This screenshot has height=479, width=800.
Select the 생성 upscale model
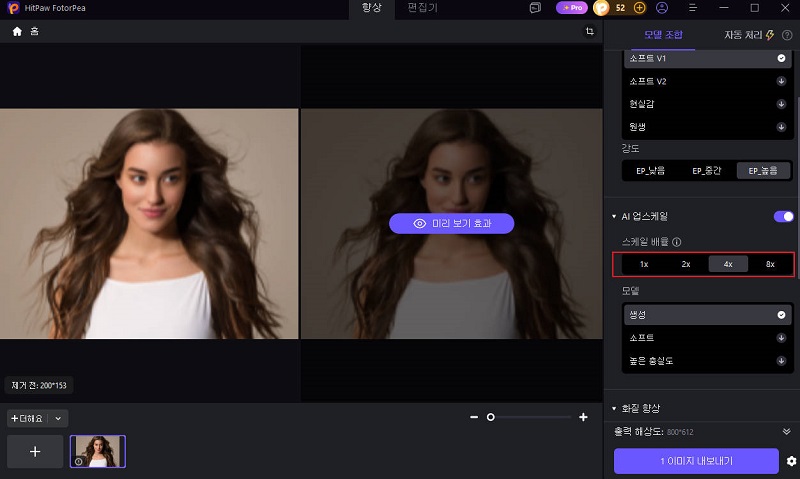pyautogui.click(x=707, y=315)
